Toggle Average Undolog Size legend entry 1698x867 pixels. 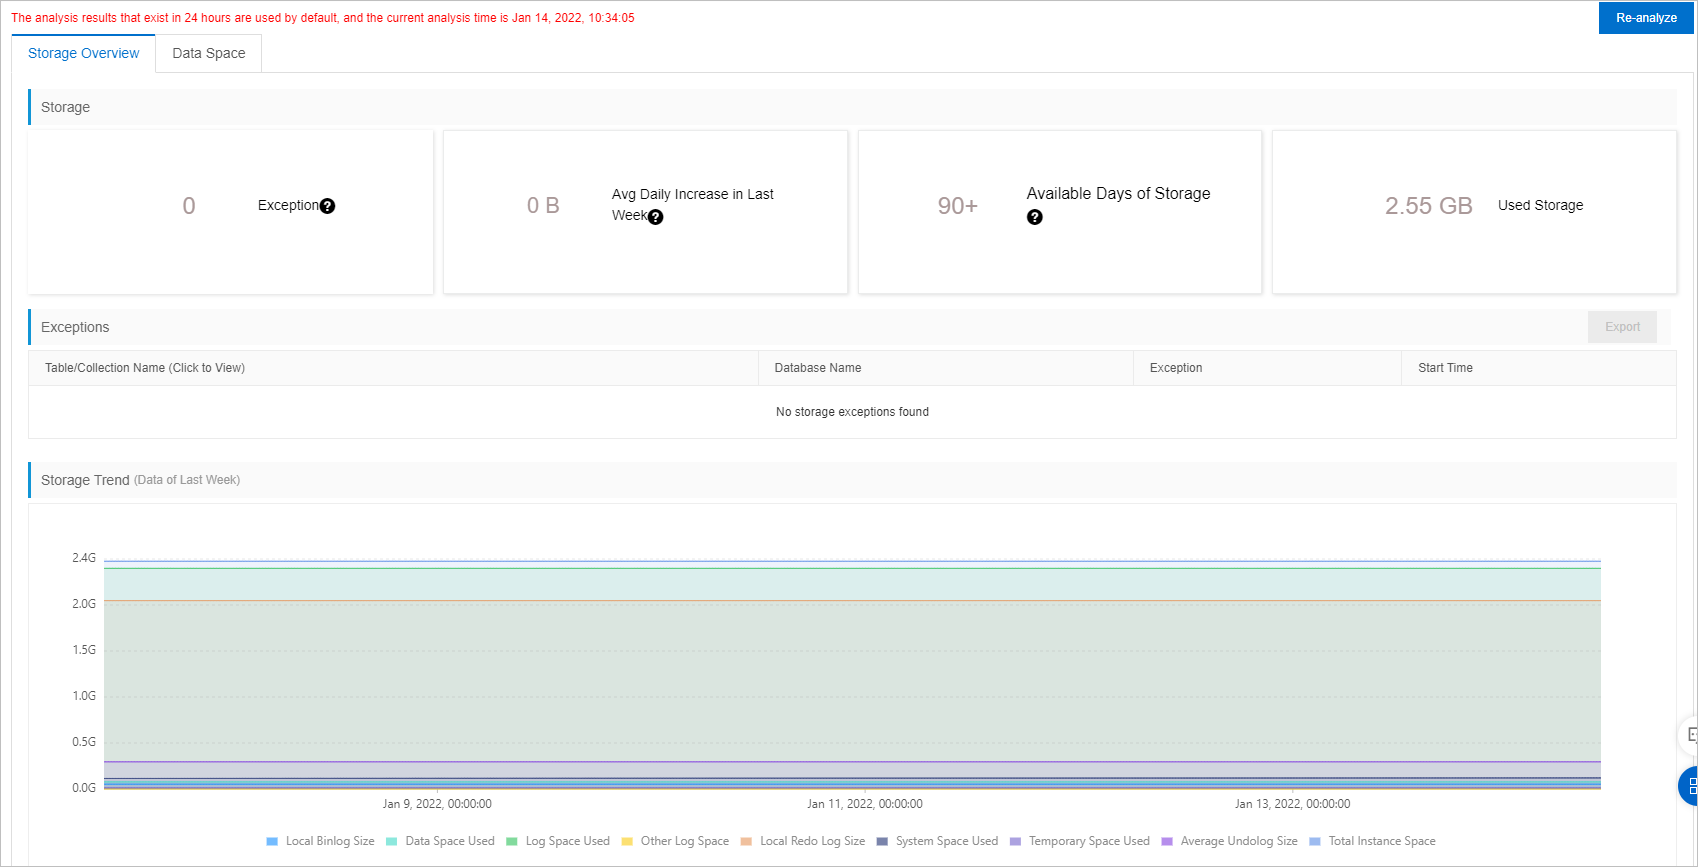[x=1229, y=841]
